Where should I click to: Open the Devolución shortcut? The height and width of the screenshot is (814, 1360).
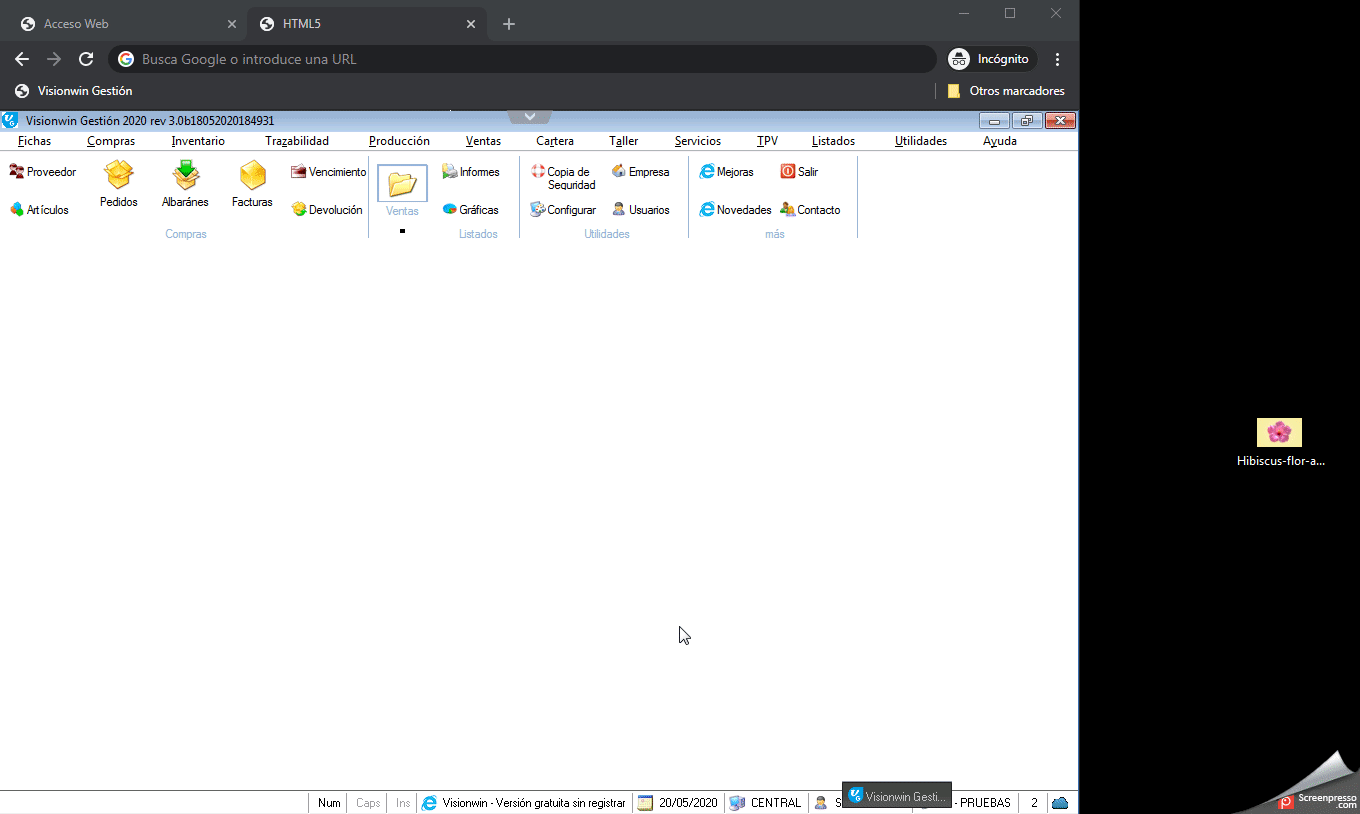click(x=327, y=210)
